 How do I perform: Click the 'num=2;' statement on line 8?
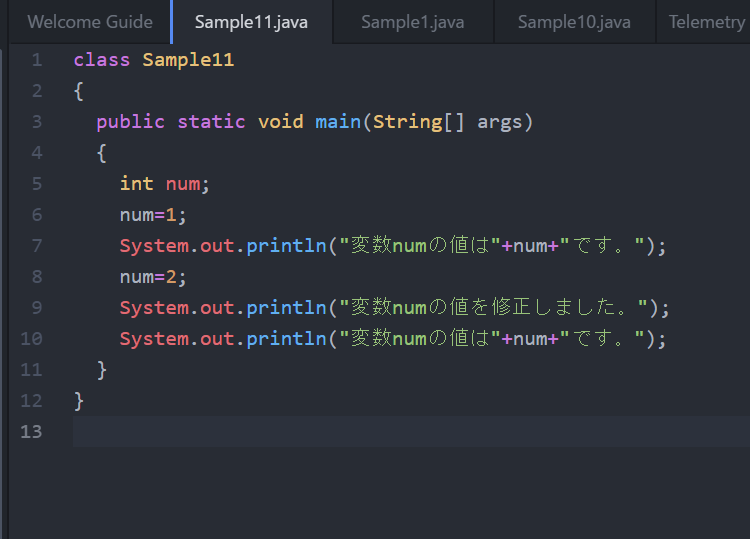pos(153,277)
